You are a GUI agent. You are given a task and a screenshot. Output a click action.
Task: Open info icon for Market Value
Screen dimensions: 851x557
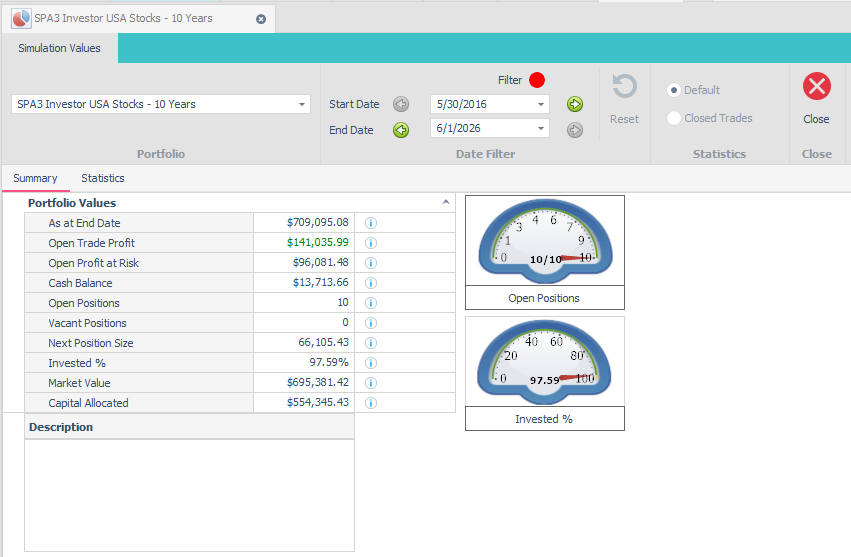[x=371, y=383]
